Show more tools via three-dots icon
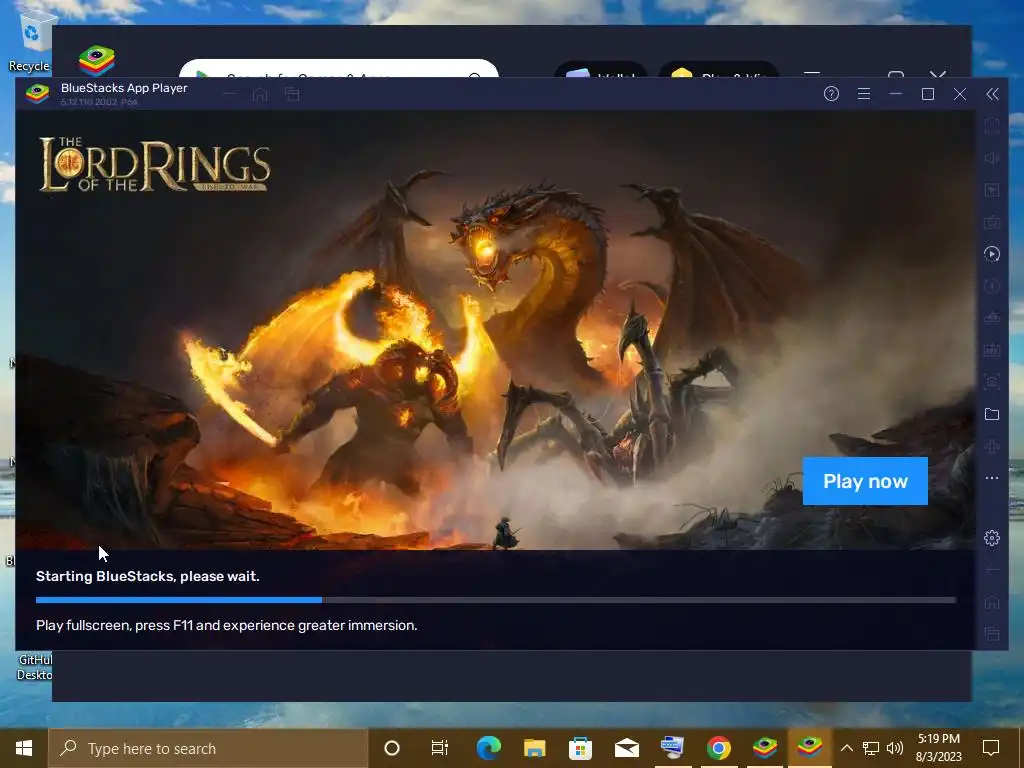This screenshot has height=768, width=1024. [992, 478]
